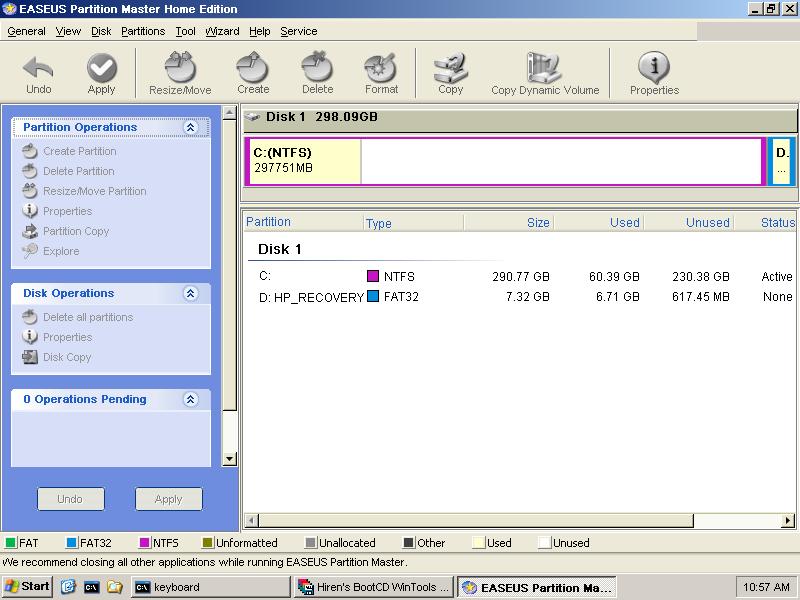Switch to Hiren's BootCD WinTools taskbar button
Image resolution: width=800 pixels, height=600 pixels.
pyautogui.click(x=373, y=587)
